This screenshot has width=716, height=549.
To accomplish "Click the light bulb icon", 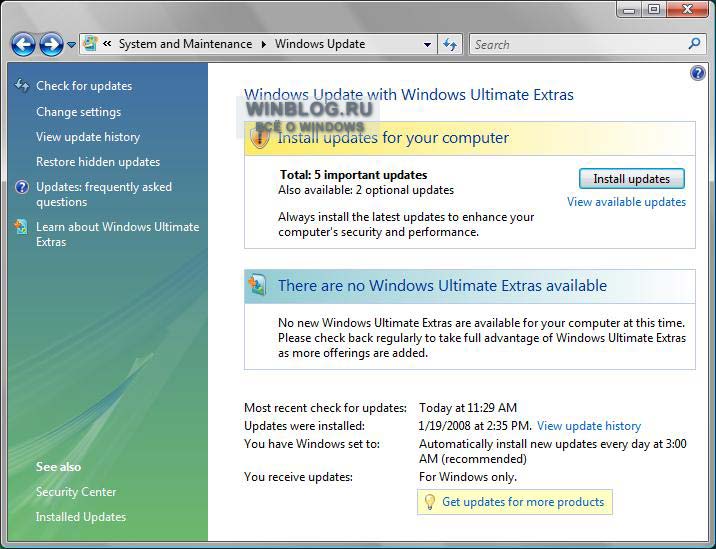I will click(429, 502).
